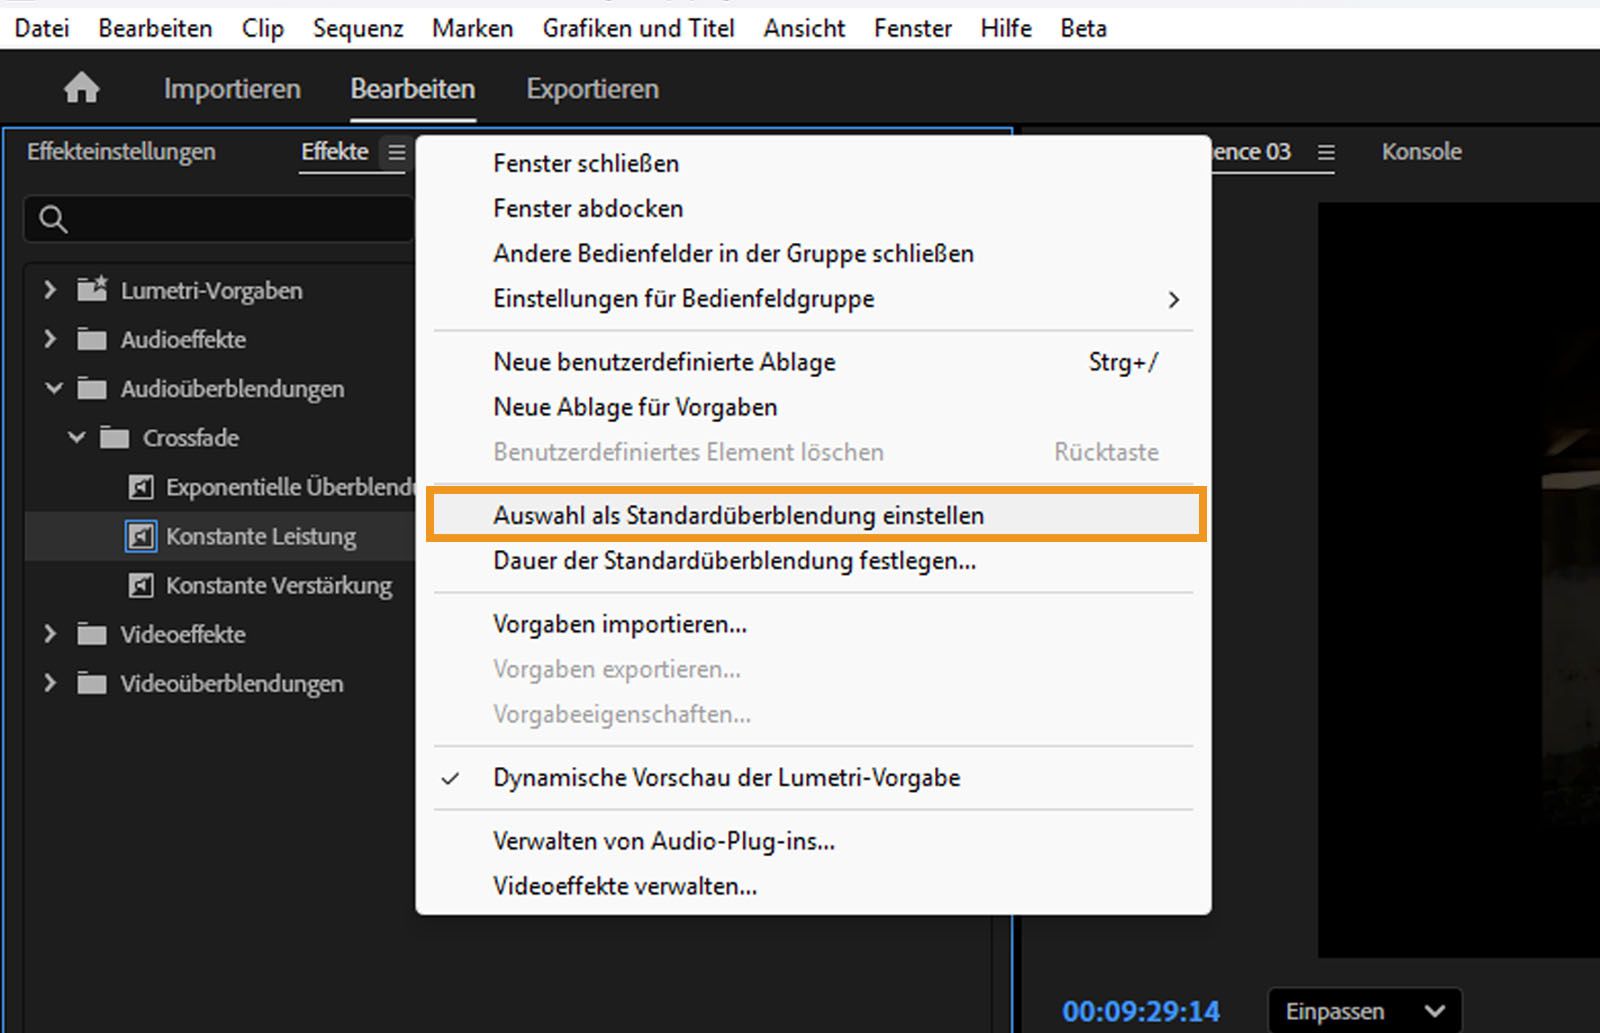Open the Clip menu
This screenshot has width=1600, height=1033.
[x=263, y=28]
